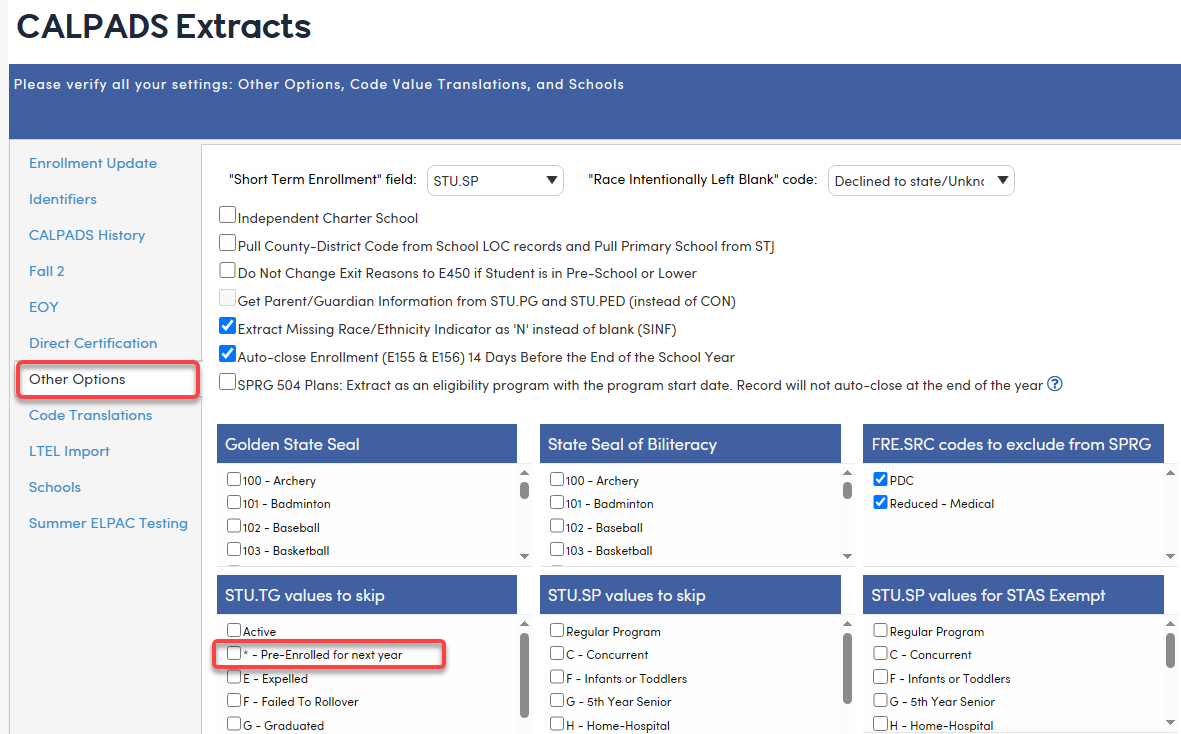Check 103 - Basketball under State Seal of Biliteracy

tap(557, 550)
